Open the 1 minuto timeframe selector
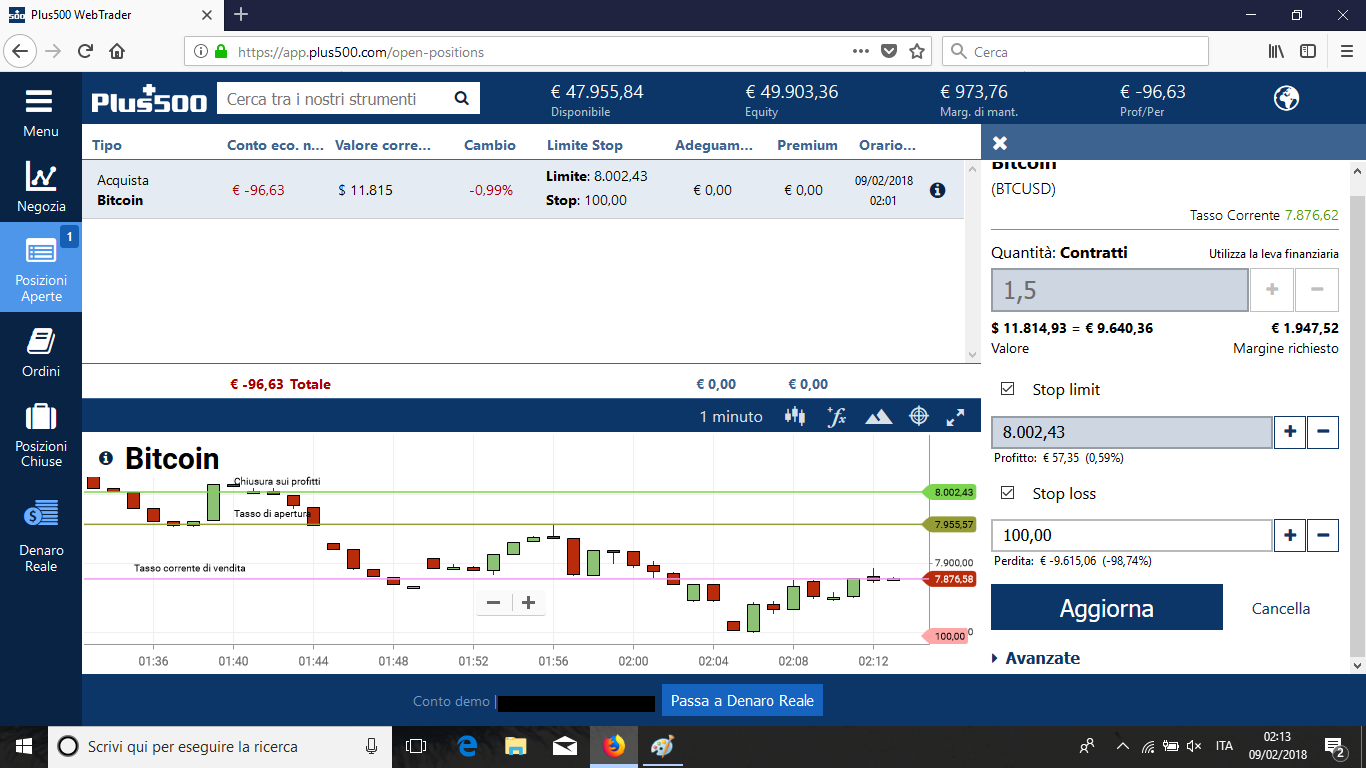1366x768 pixels. coord(731,417)
